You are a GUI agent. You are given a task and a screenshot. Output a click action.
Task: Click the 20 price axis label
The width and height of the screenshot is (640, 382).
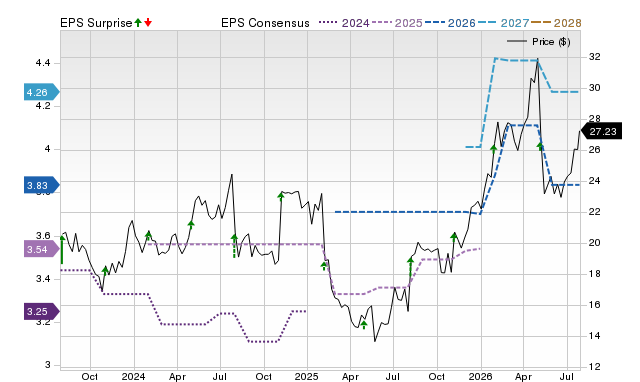(x=595, y=243)
